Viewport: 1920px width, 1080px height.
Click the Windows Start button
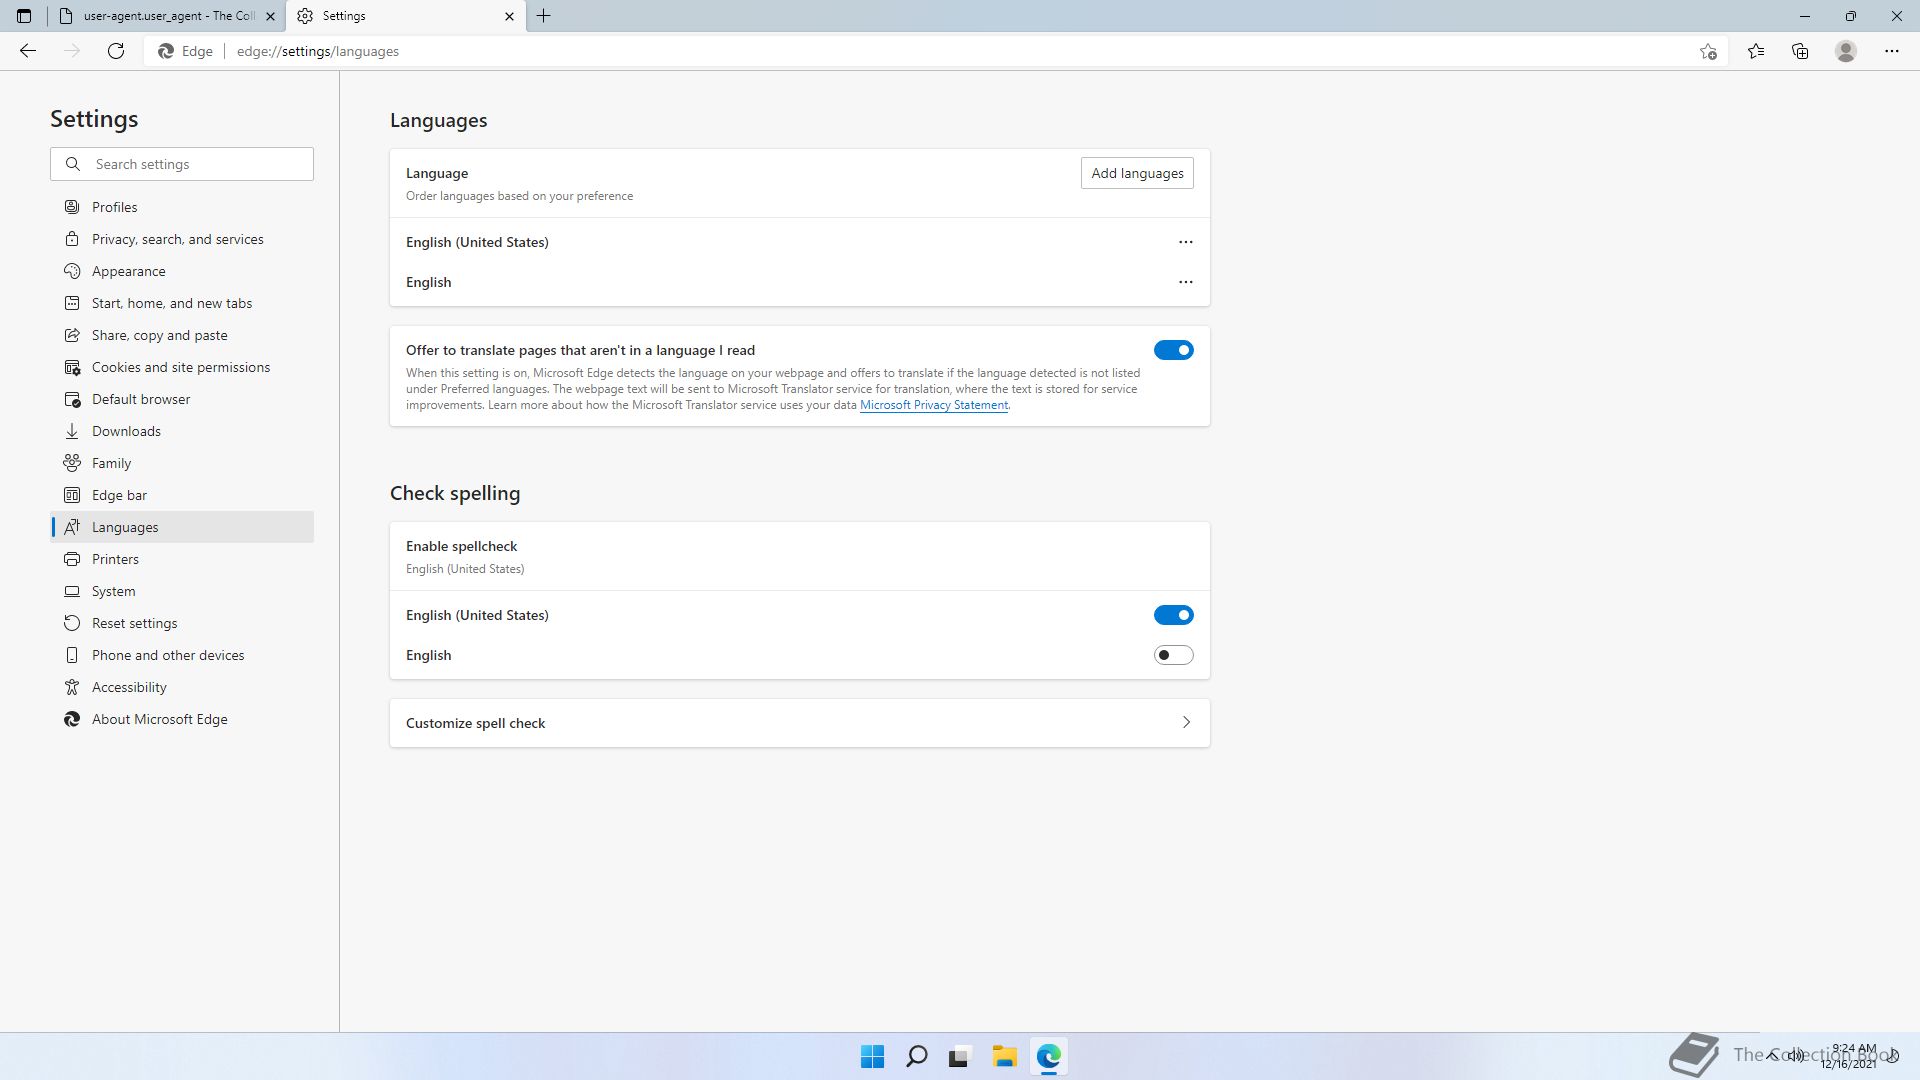pyautogui.click(x=872, y=1056)
